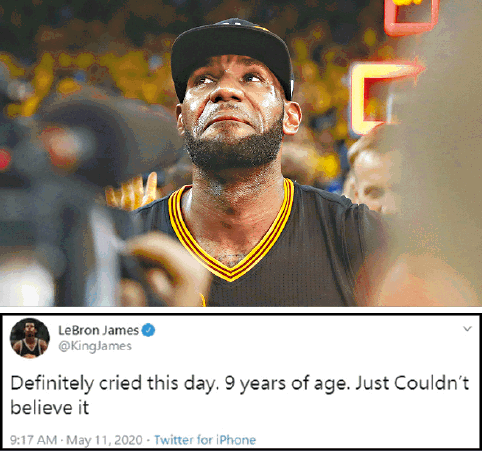Open the LeBron James display name
Screen dimensions: 482x451
(x=99, y=330)
